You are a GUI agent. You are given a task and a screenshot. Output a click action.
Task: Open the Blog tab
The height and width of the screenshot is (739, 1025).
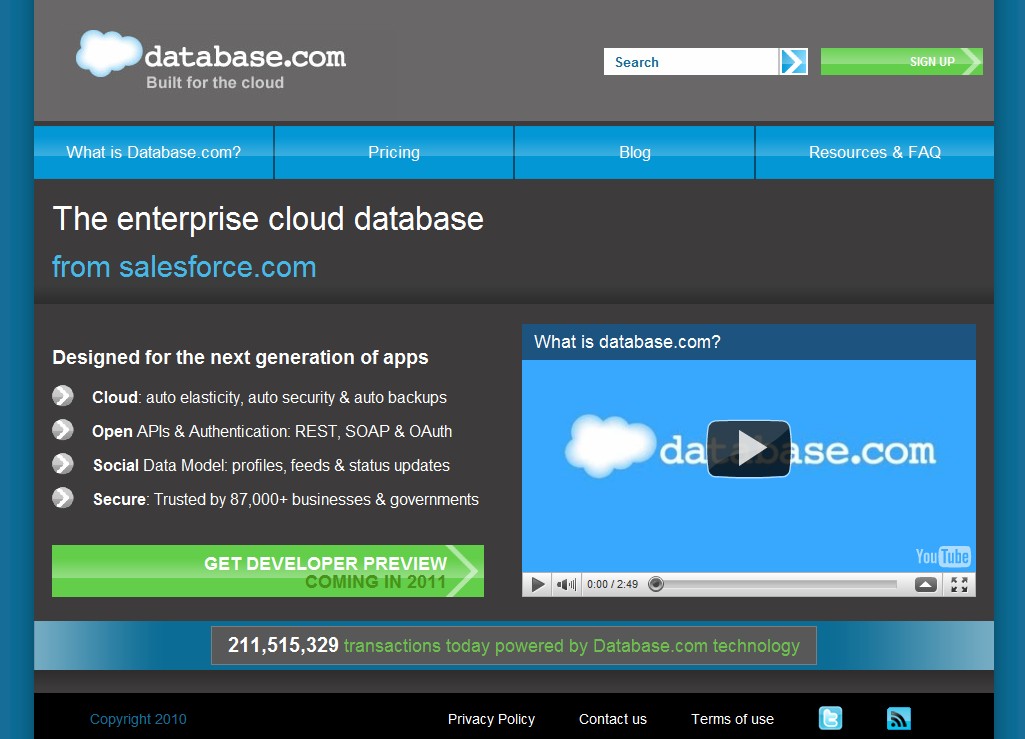click(635, 152)
